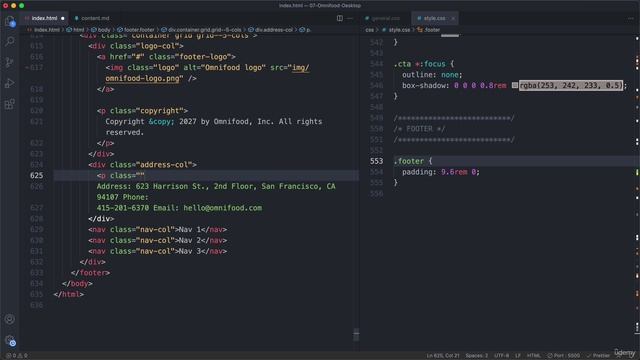The image size is (640, 360).
Task: Click Port: 5500 live server status
Action: tap(564, 356)
